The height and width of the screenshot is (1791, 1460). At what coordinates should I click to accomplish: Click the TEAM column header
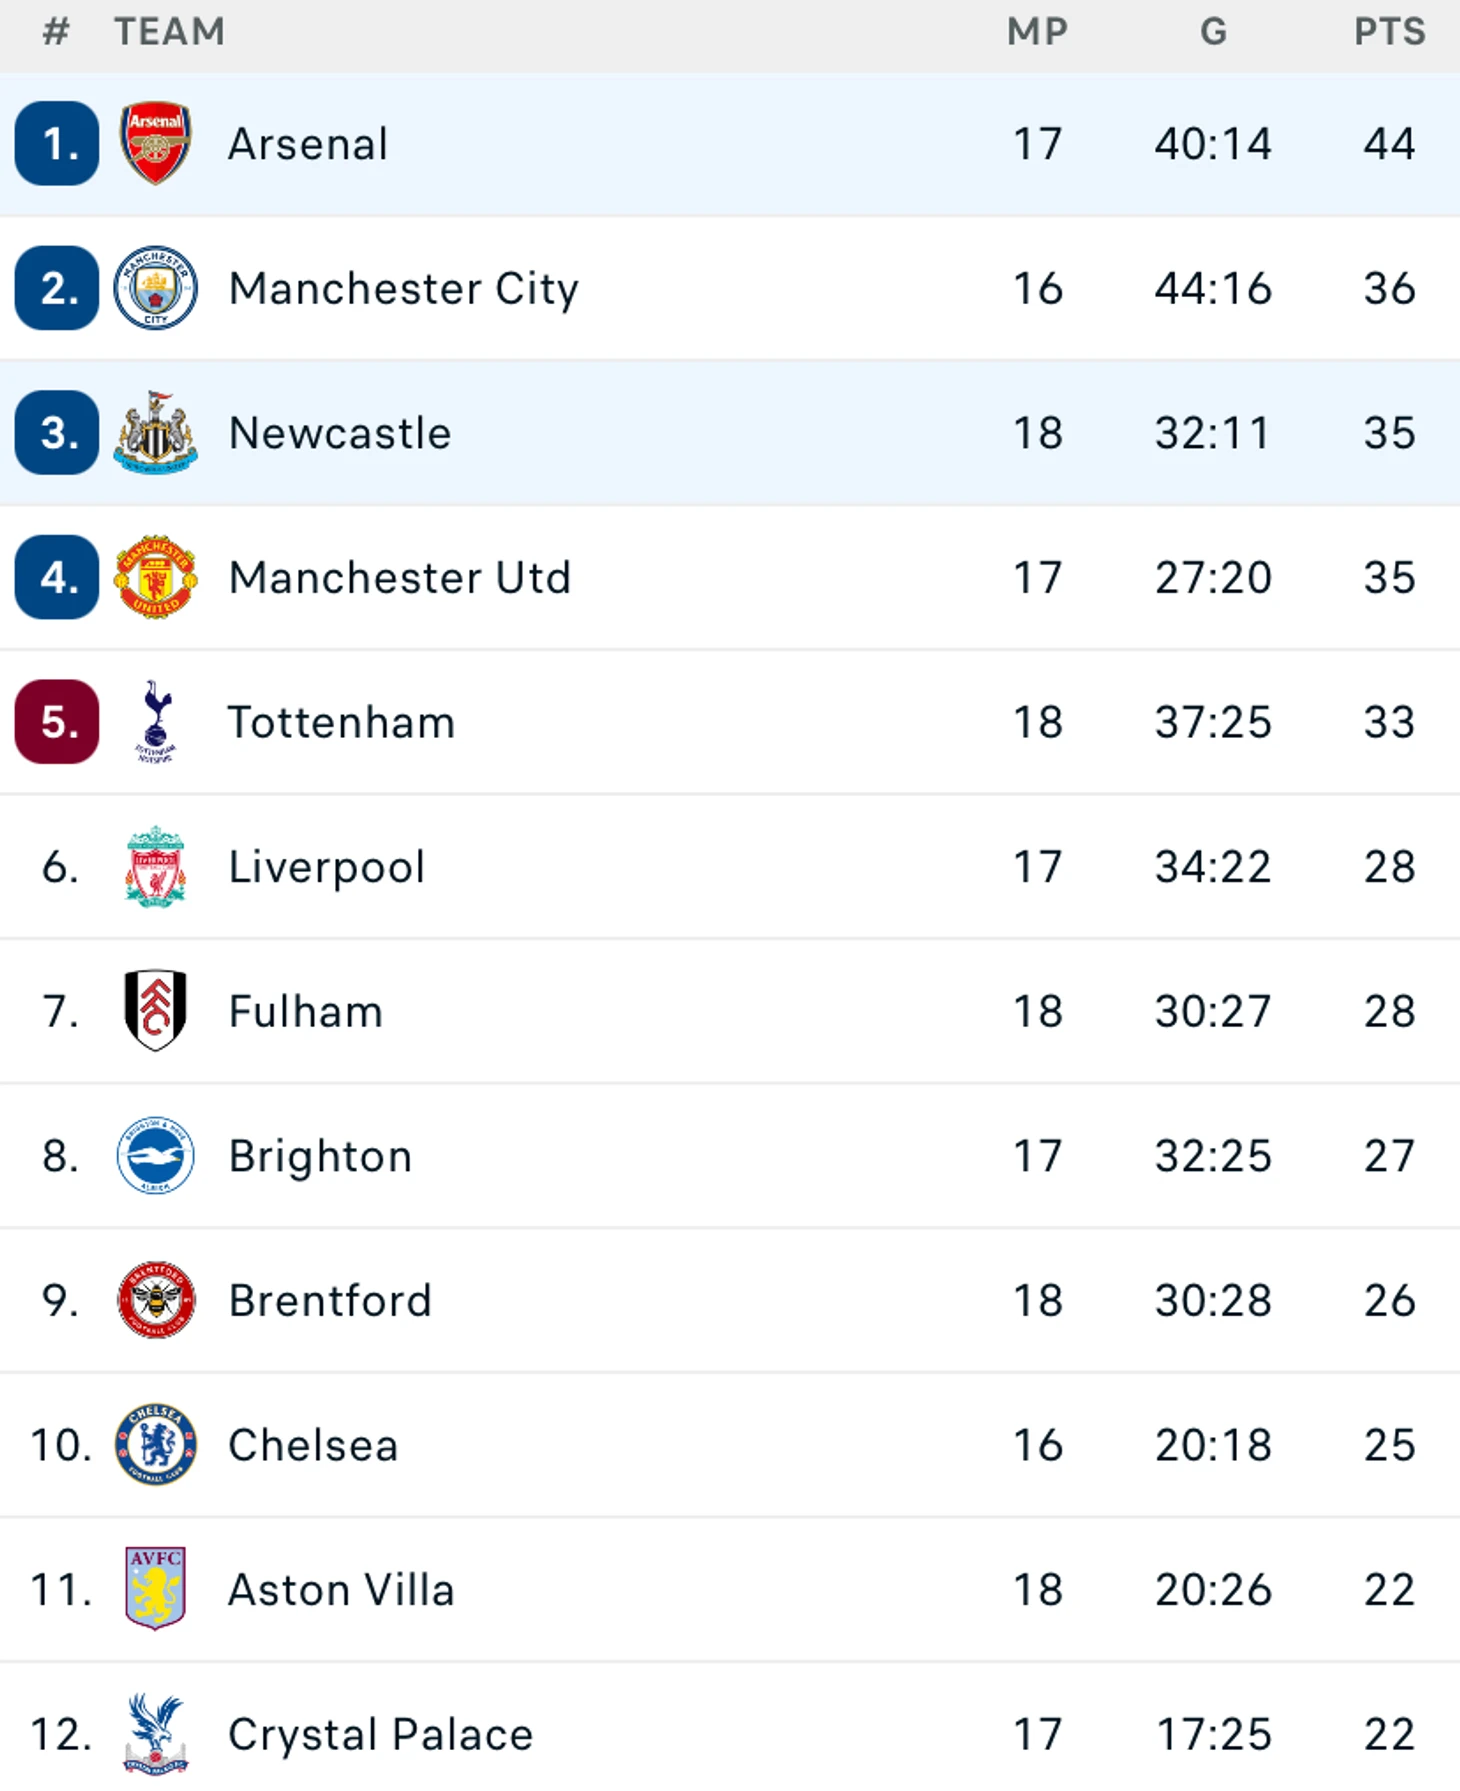(x=169, y=32)
